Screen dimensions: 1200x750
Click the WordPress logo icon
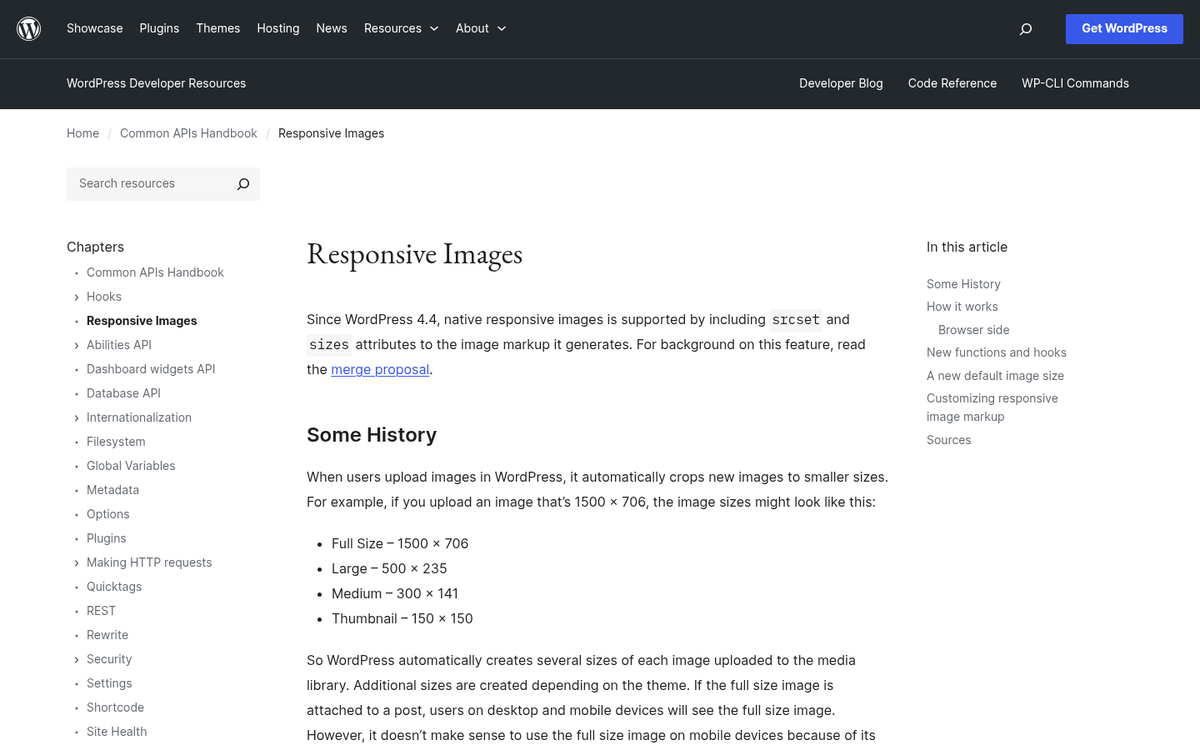[28, 28]
